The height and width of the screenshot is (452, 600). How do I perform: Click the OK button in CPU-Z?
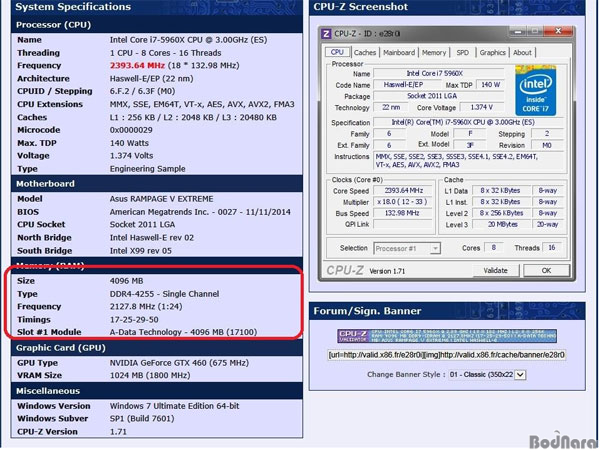tap(546, 270)
